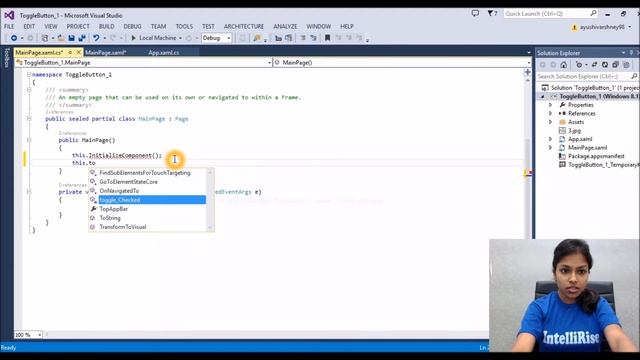Viewport: 640px width, 360px height.
Task: Click the New Project toolbar icon
Action: (45, 38)
